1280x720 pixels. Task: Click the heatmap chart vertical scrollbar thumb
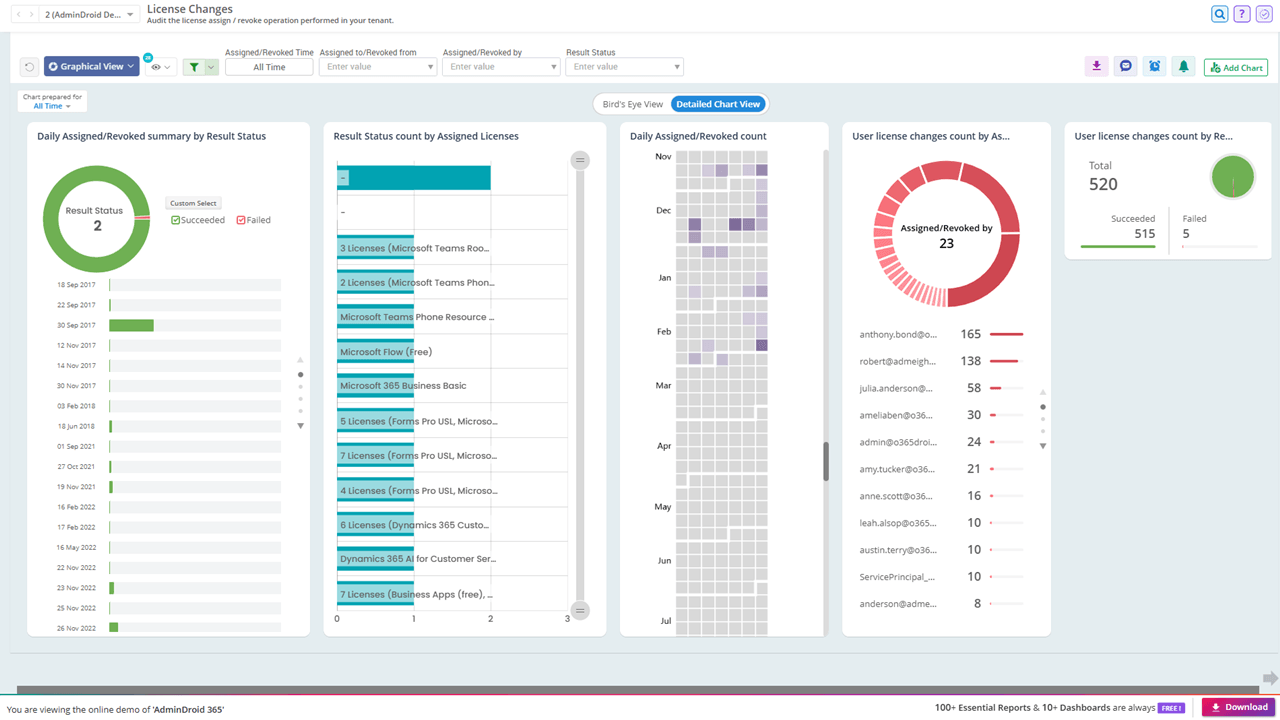click(x=826, y=461)
